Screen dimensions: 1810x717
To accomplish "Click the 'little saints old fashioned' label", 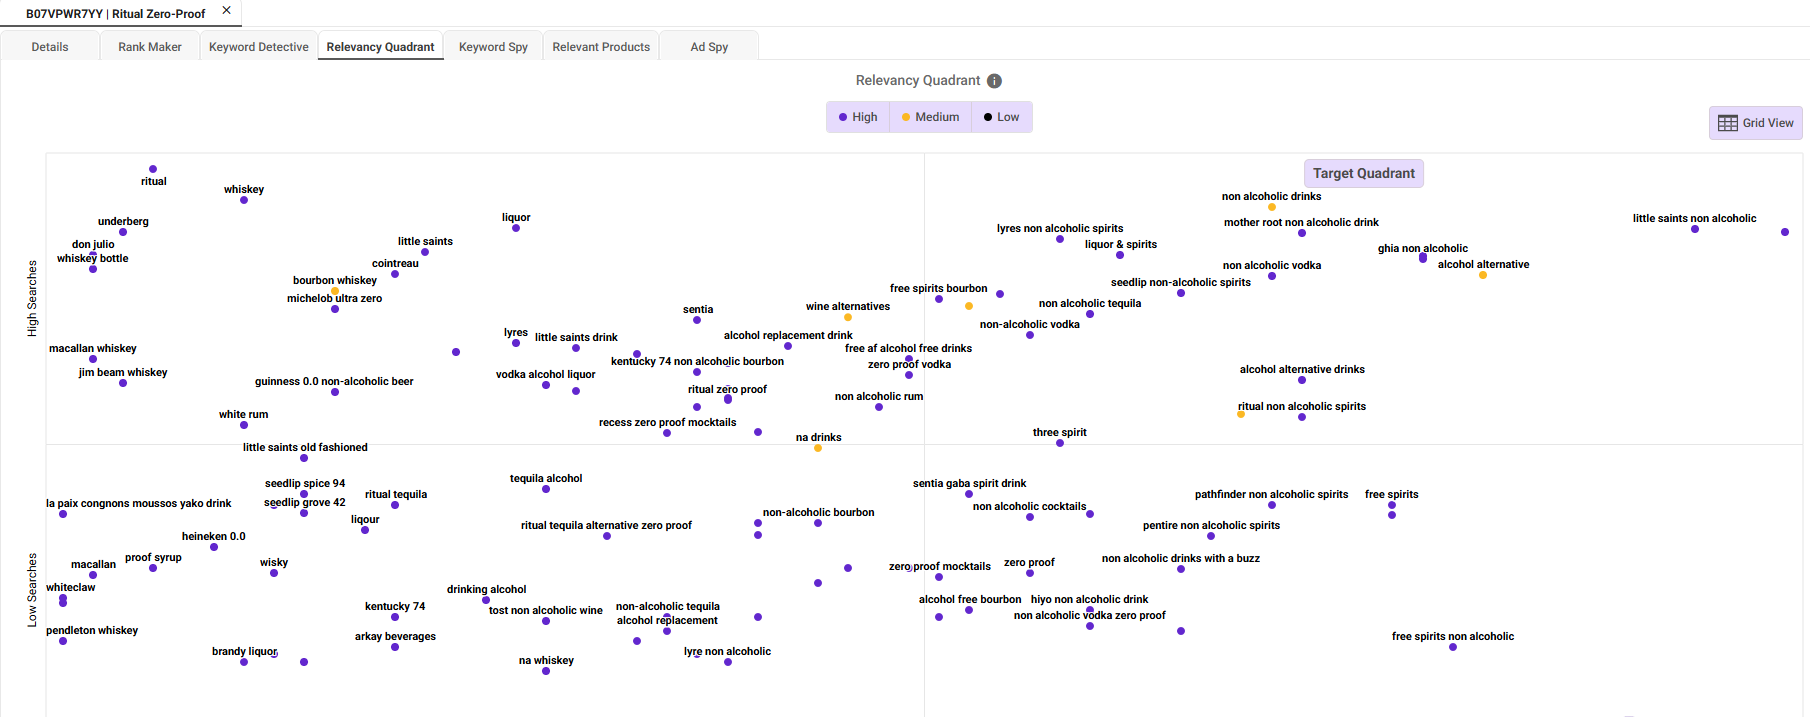I will (304, 447).
